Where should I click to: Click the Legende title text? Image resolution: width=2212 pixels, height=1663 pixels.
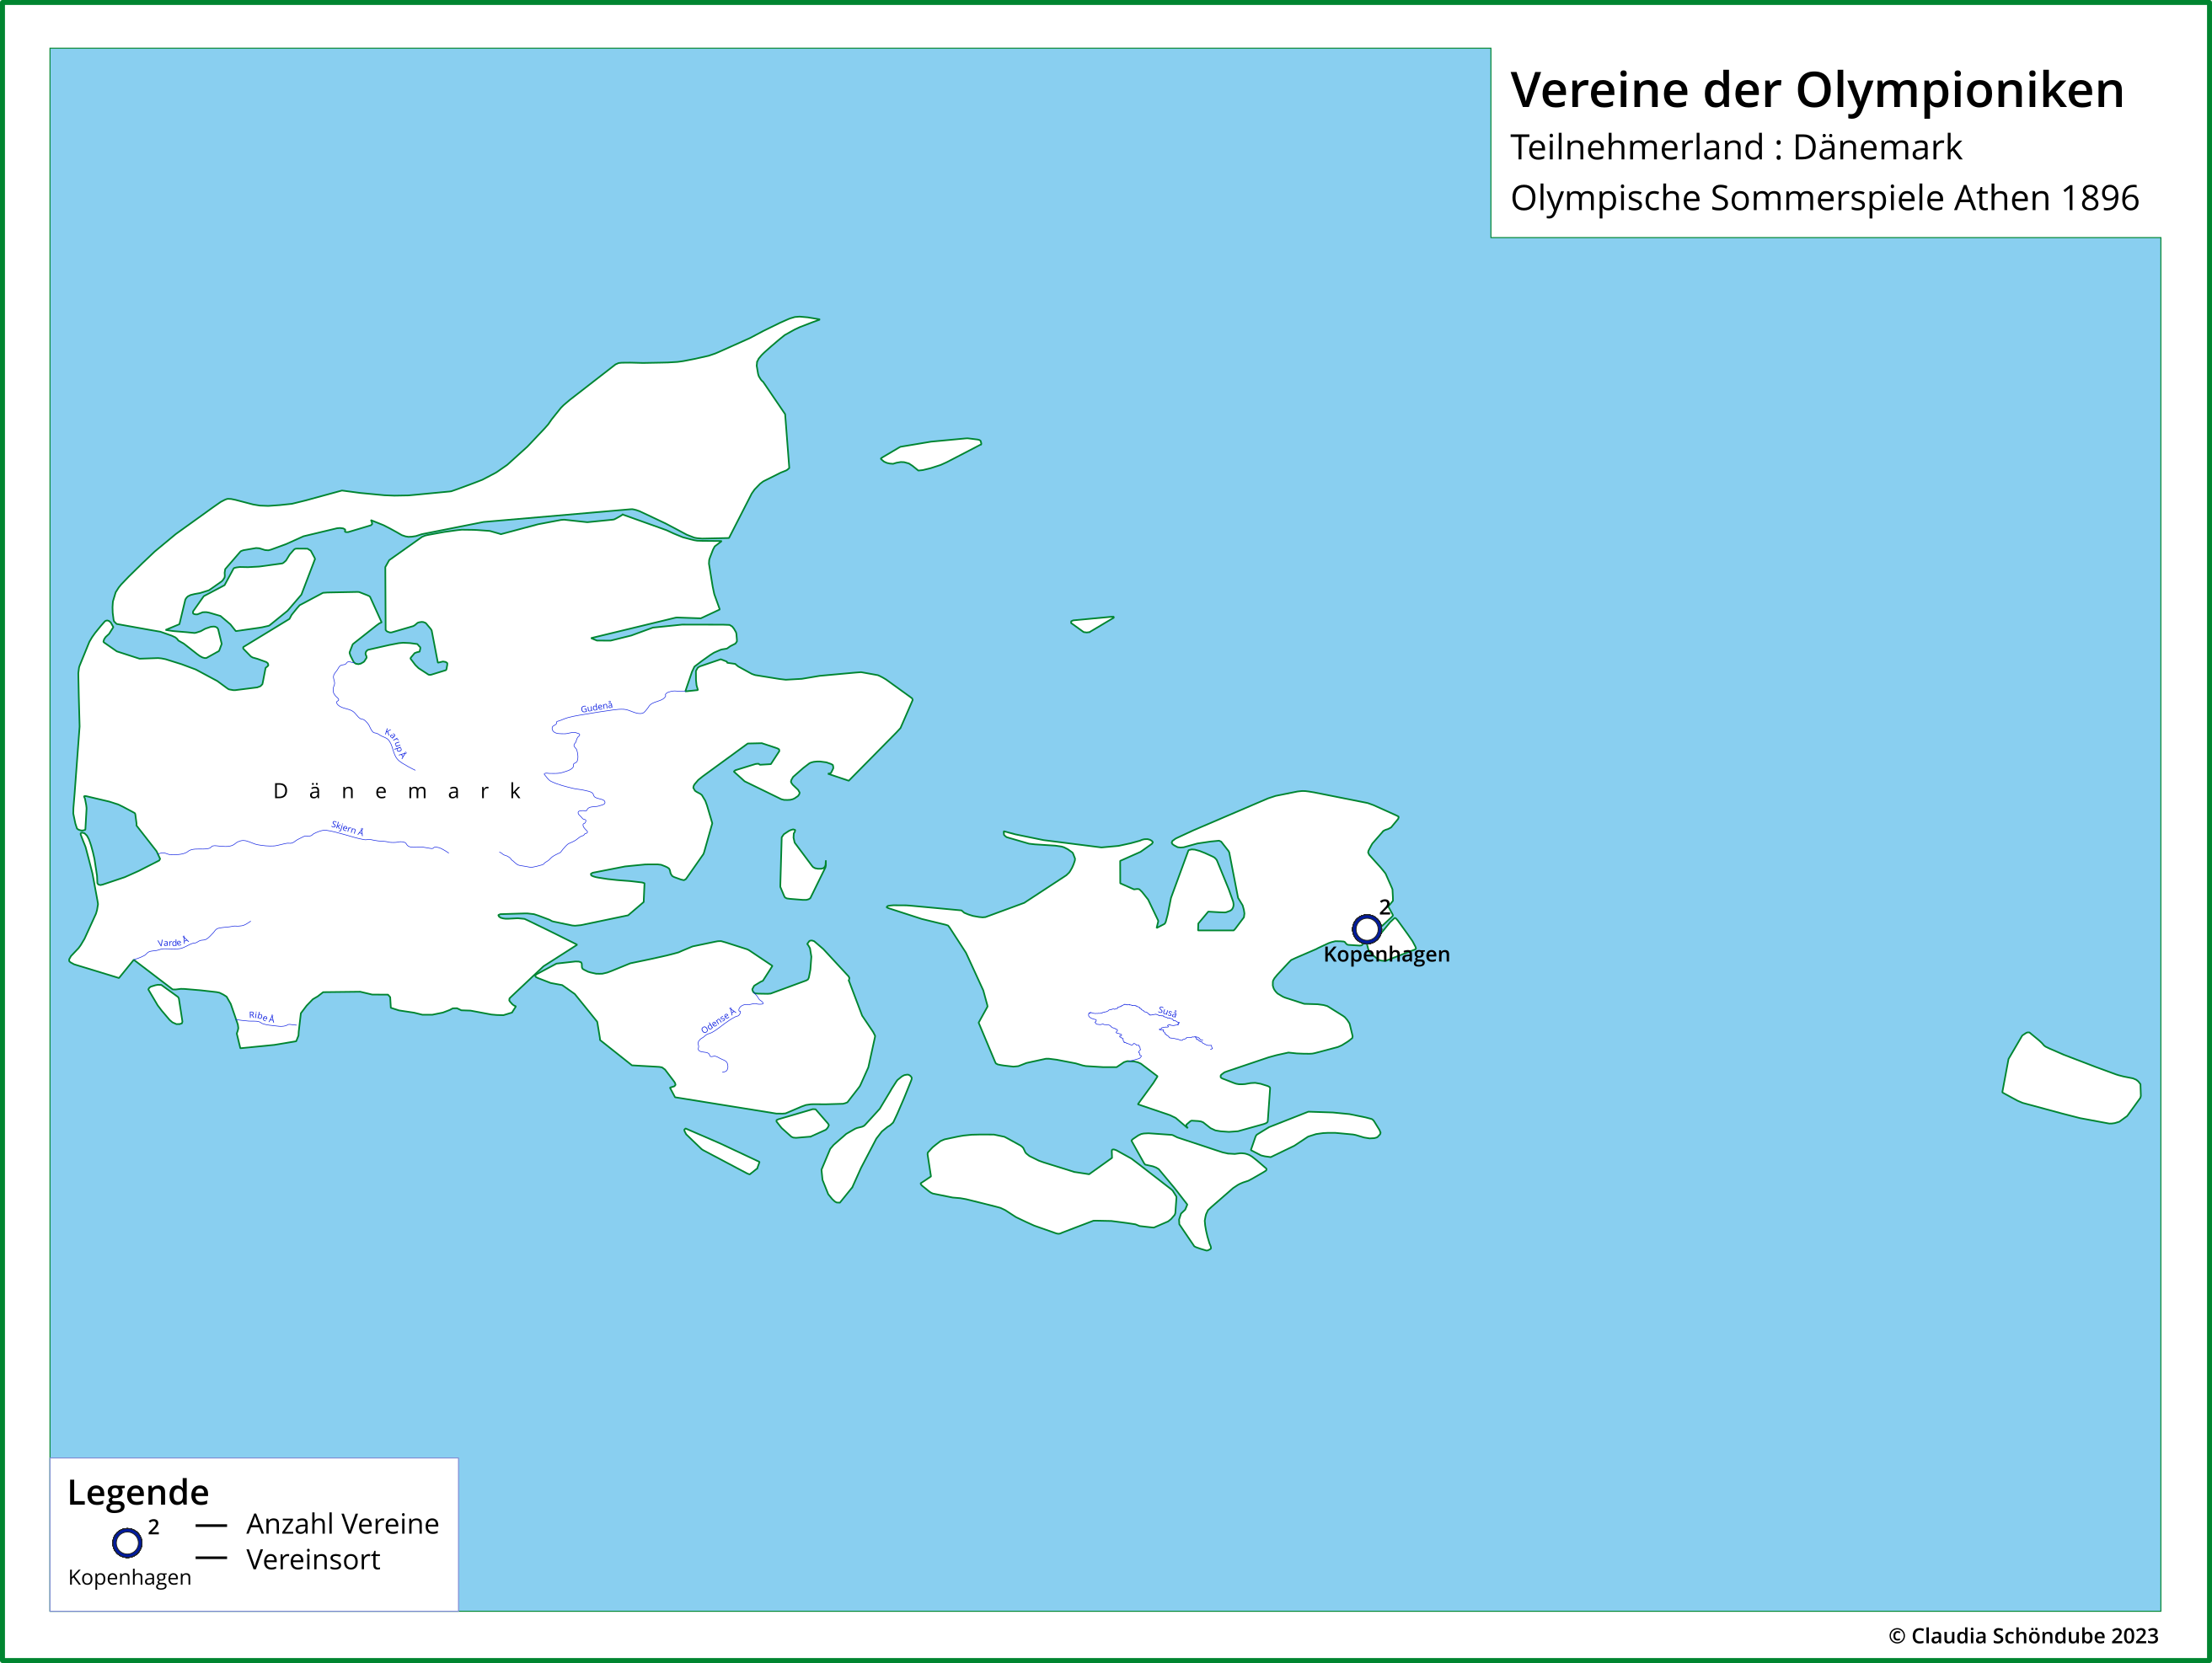click(138, 1492)
